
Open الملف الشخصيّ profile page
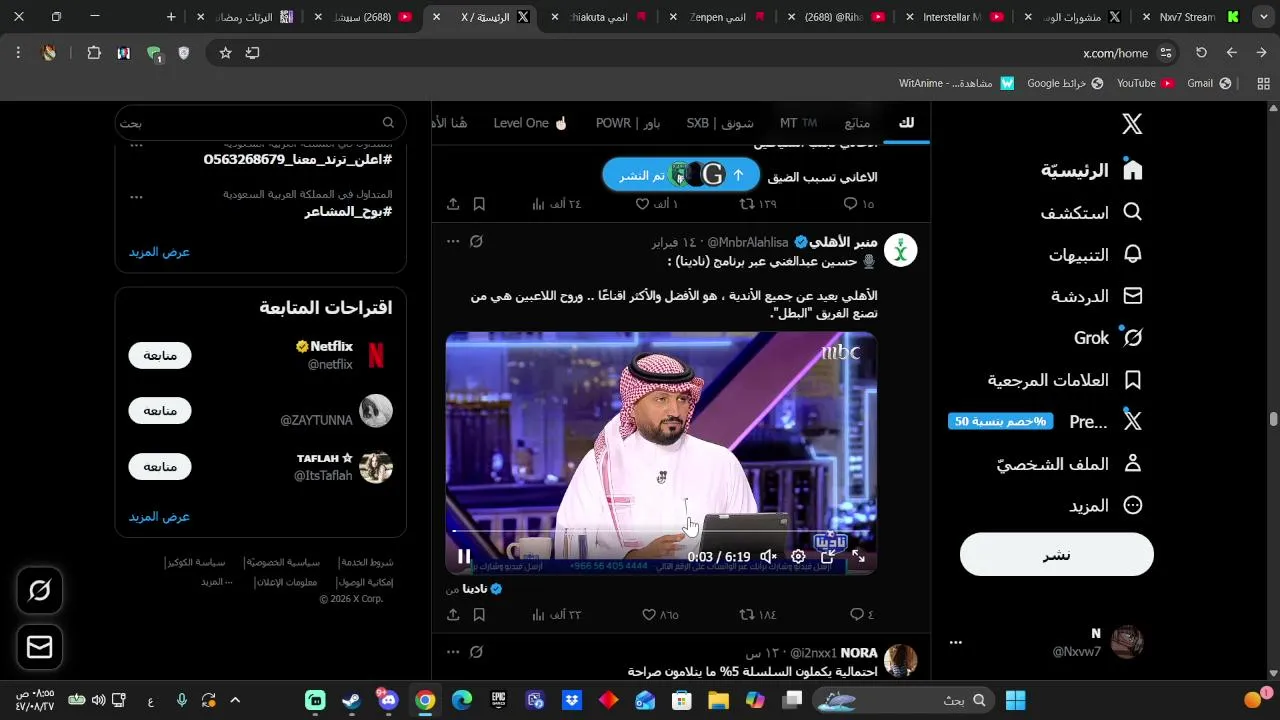coord(1070,464)
